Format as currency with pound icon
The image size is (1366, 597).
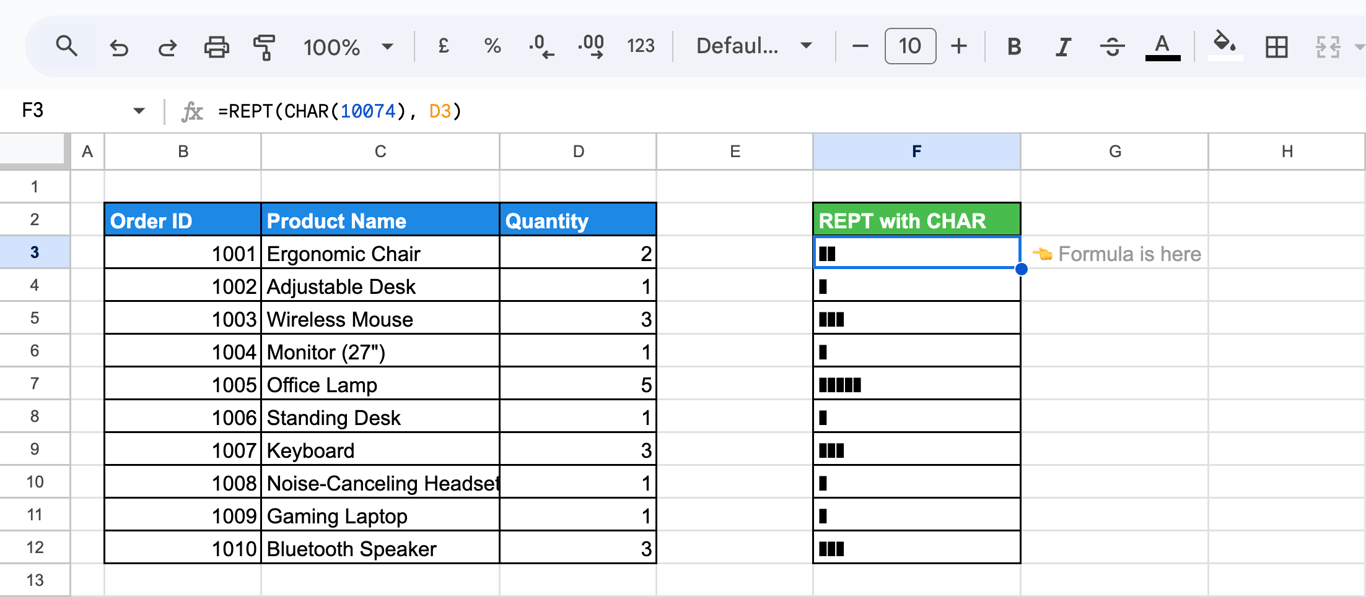pyautogui.click(x=443, y=46)
